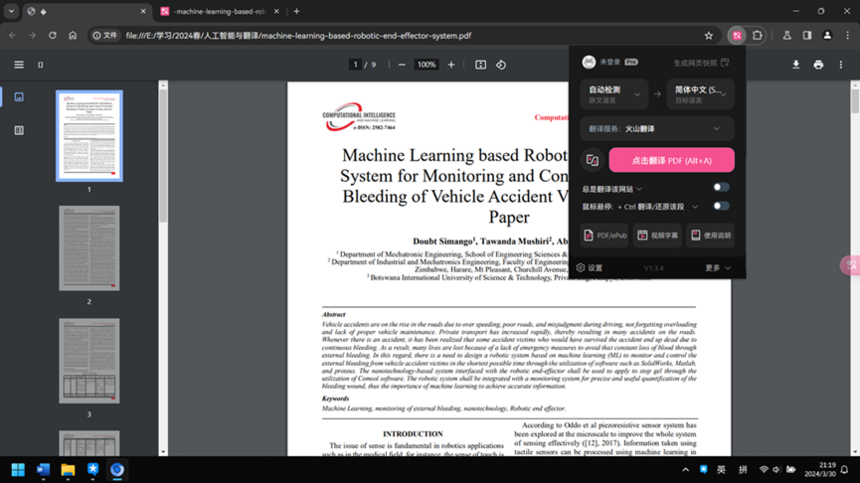The image size is (860, 483).
Task: Click the user avatar in translate popup
Action: tap(589, 62)
